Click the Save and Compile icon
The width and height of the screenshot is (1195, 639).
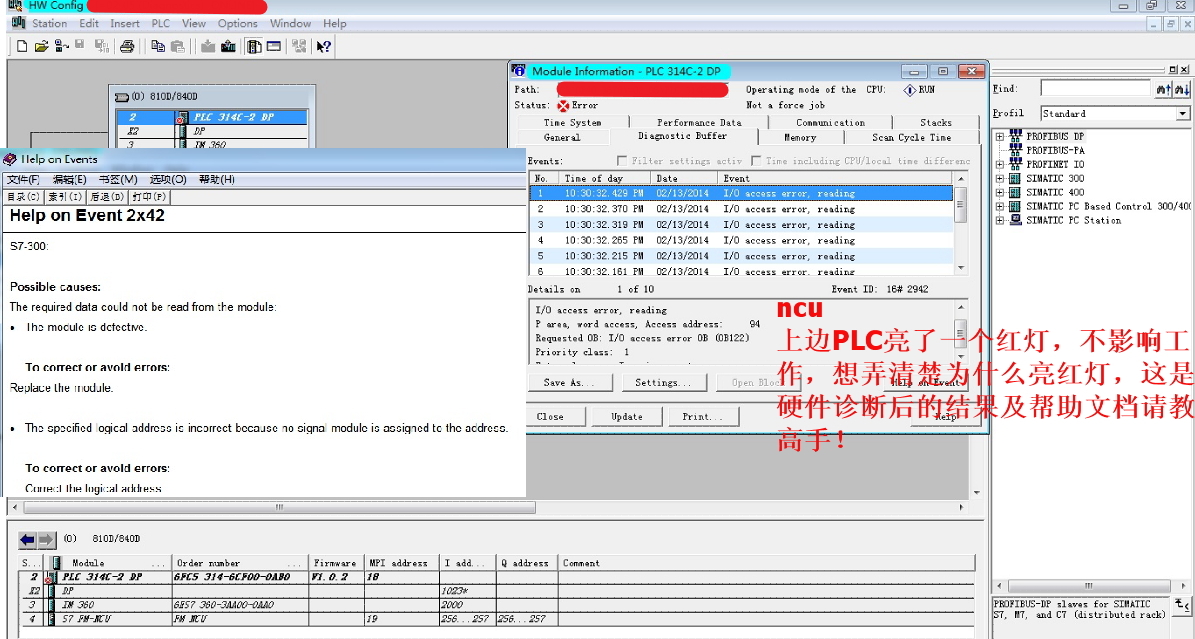click(x=101, y=47)
